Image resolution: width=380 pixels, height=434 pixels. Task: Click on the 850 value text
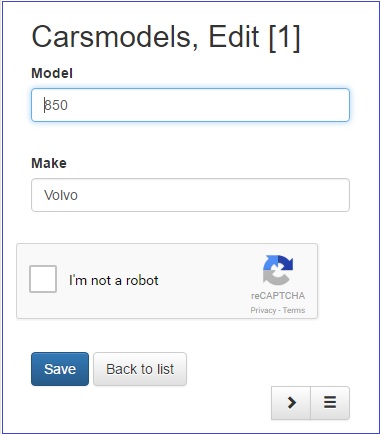point(56,105)
